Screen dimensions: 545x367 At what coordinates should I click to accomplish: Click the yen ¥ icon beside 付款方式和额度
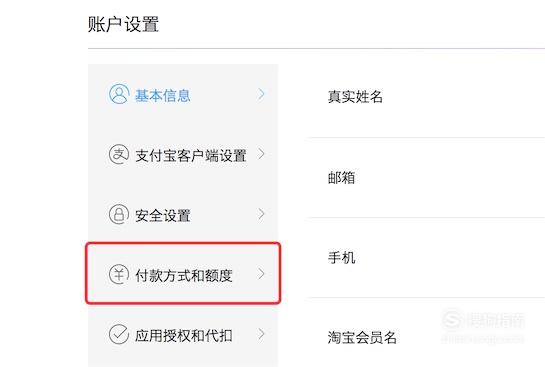pos(119,274)
